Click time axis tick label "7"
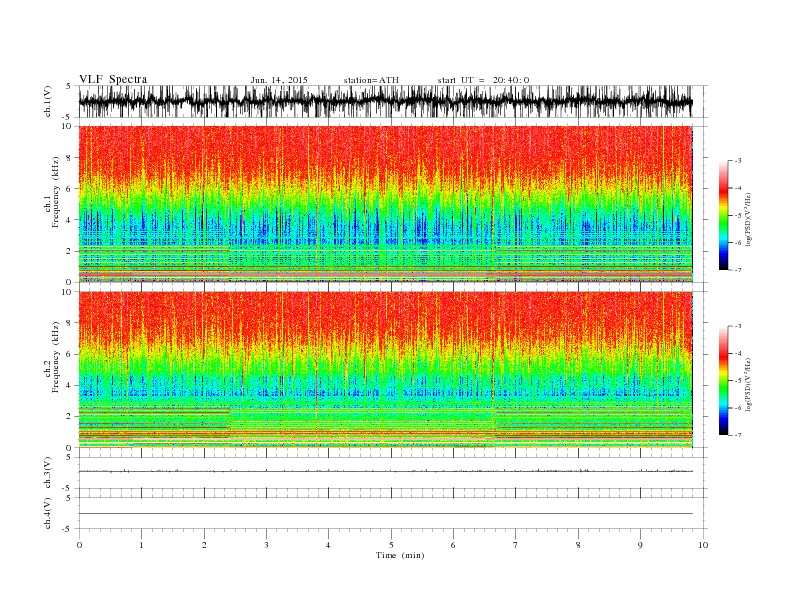The height and width of the screenshot is (612, 792). (516, 545)
